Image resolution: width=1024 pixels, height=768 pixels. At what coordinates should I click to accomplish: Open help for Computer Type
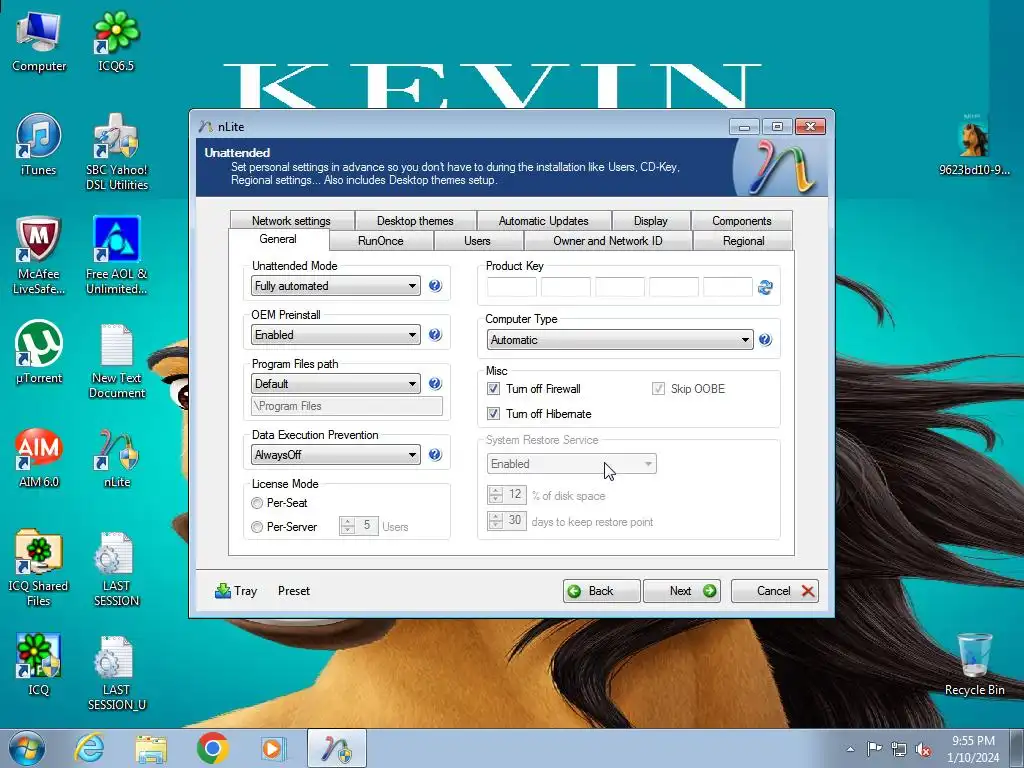coord(765,340)
